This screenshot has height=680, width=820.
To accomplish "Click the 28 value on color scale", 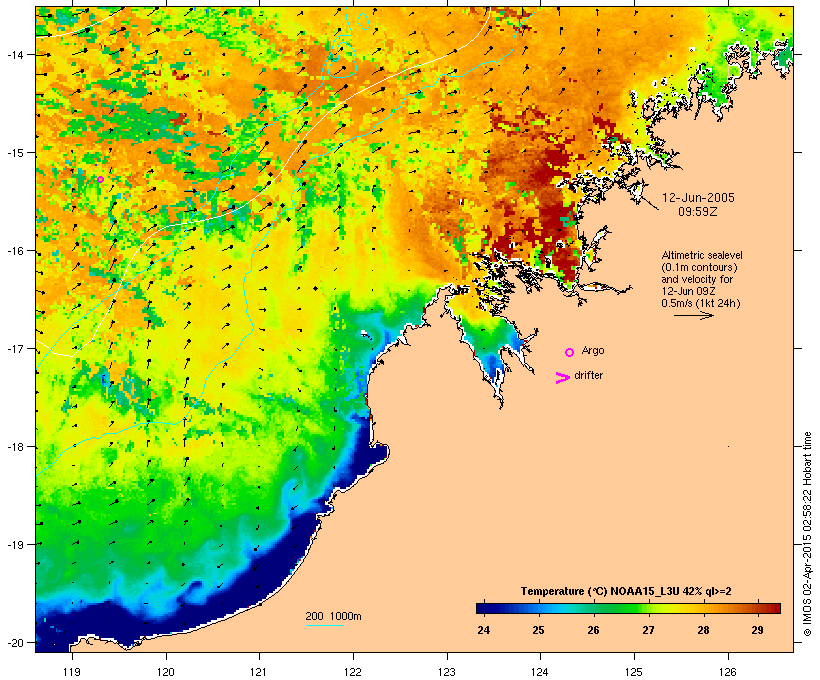I will click(703, 630).
